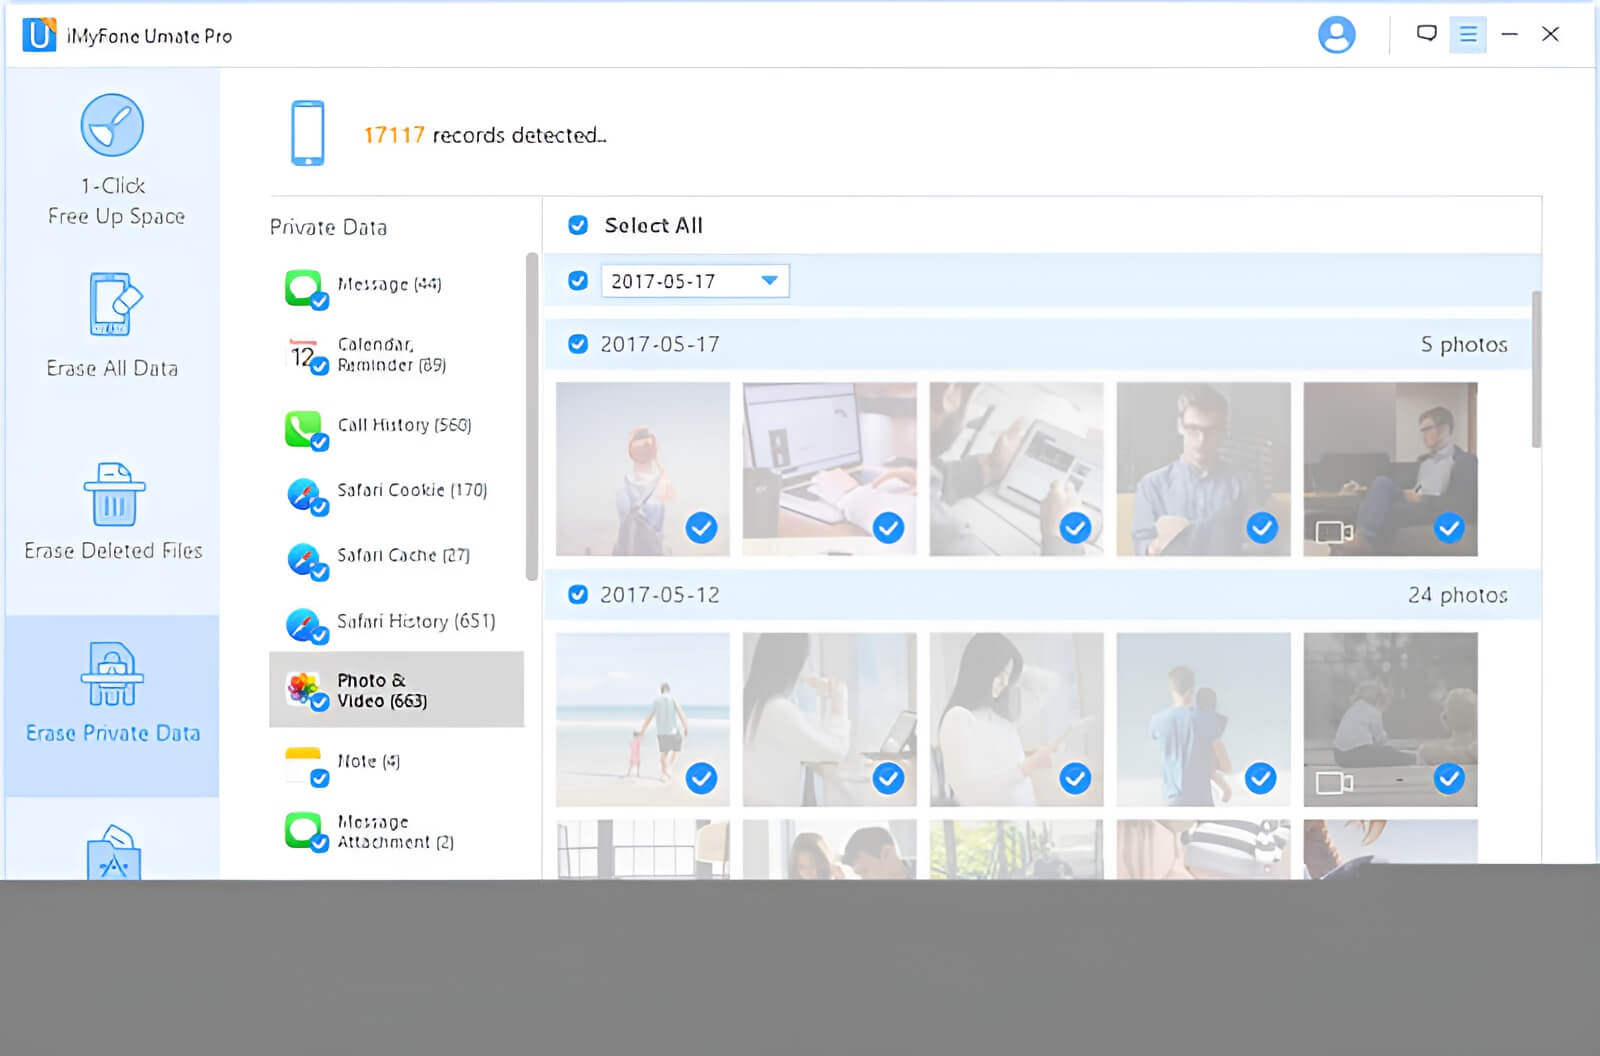Uncheck the 2017-05-17 group checkbox
Screen dimensions: 1600x1056
click(578, 344)
